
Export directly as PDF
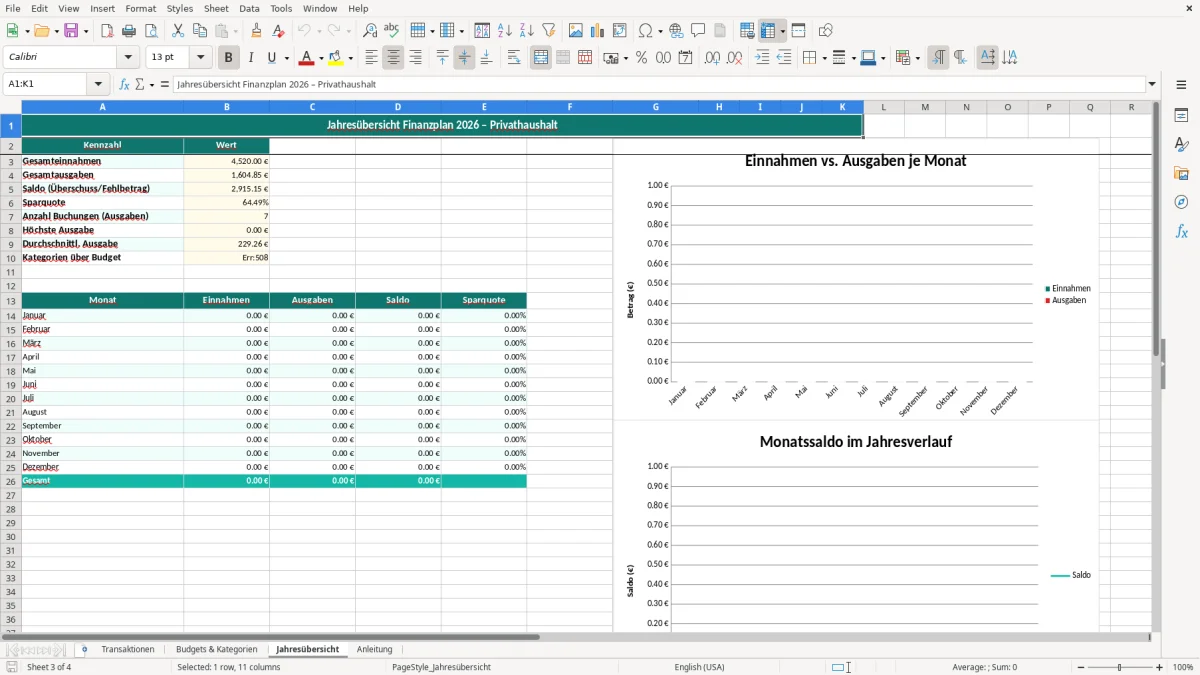pyautogui.click(x=107, y=31)
